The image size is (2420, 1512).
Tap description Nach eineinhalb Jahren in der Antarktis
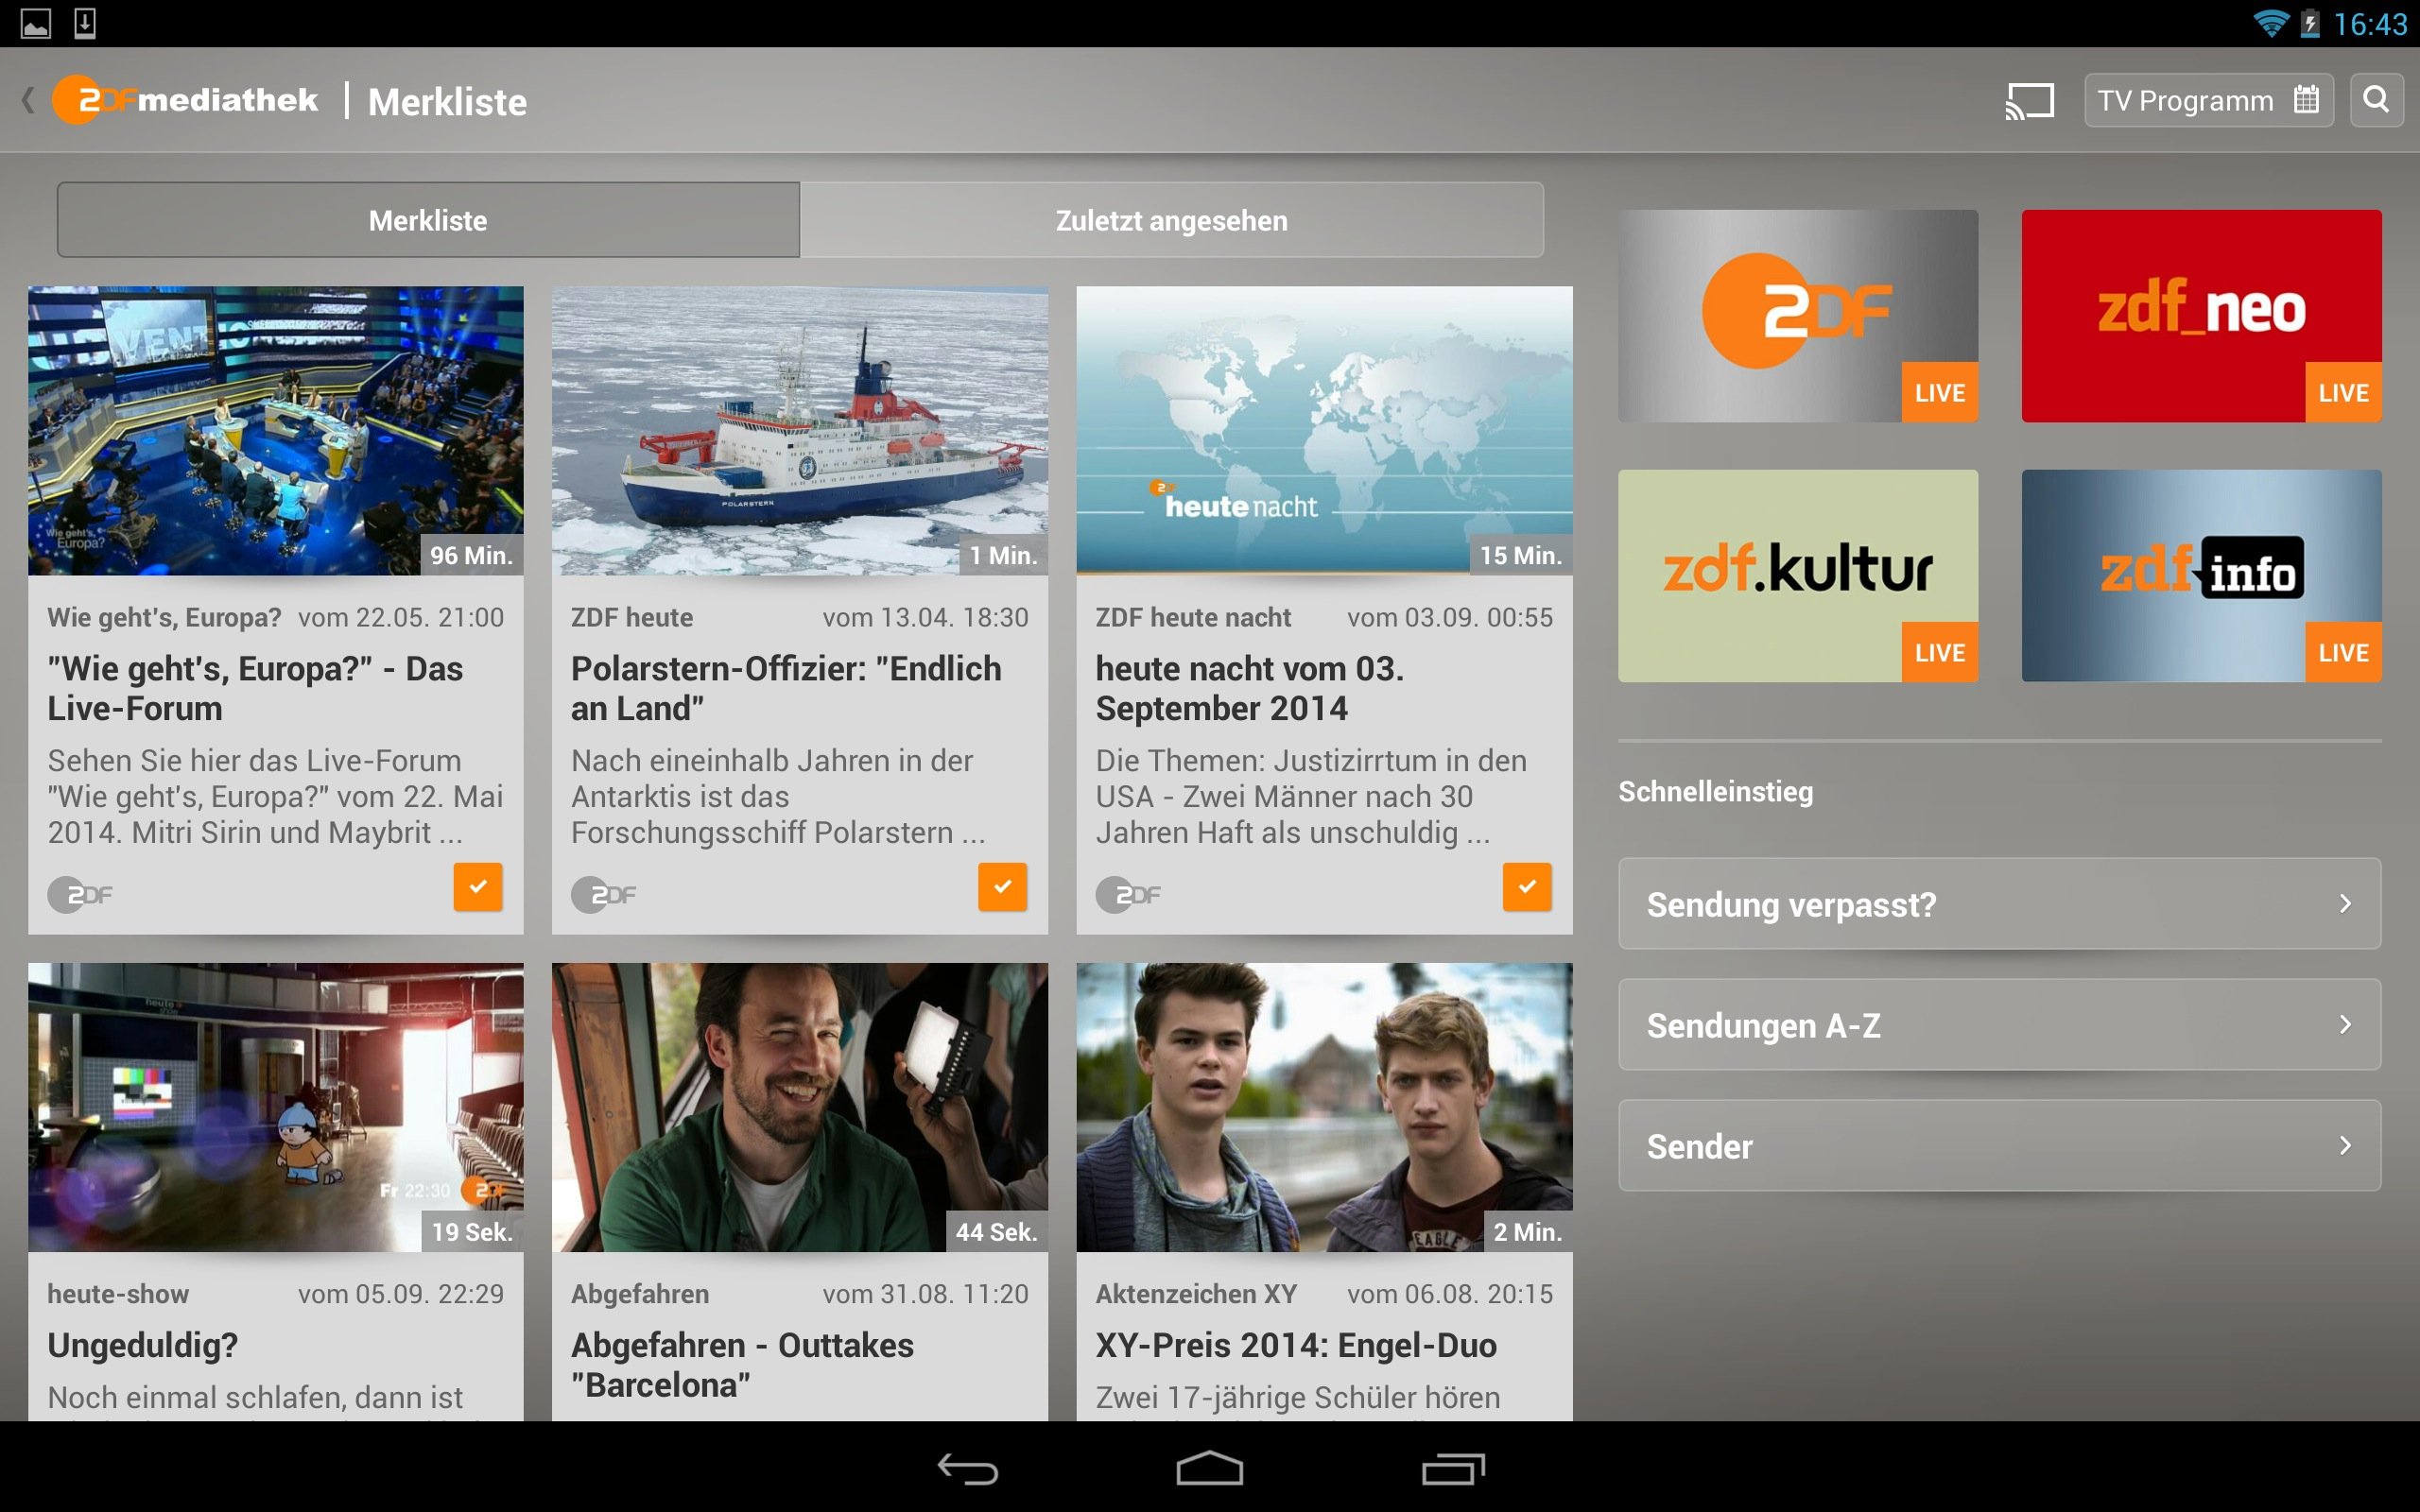pos(778,796)
